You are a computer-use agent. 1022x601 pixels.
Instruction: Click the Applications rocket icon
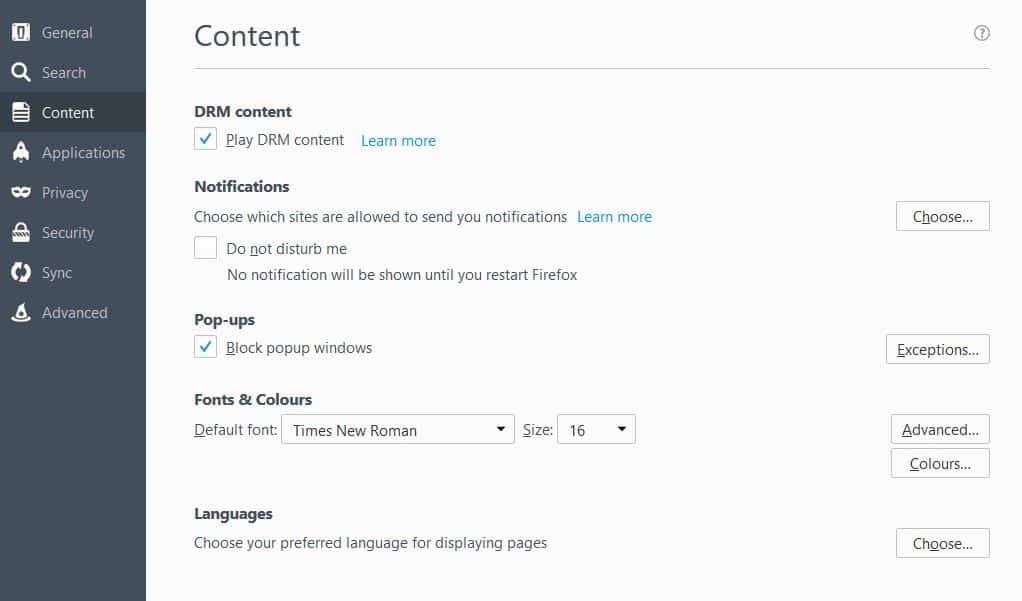pyautogui.click(x=20, y=153)
